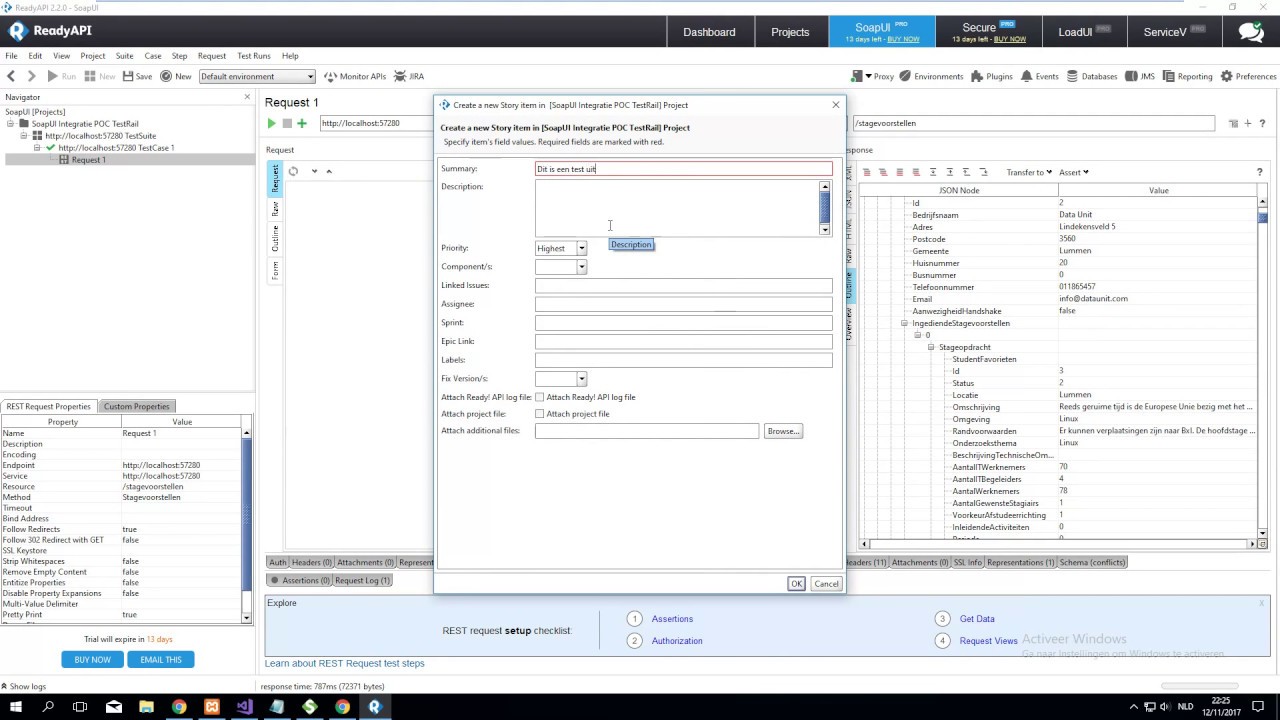This screenshot has width=1280, height=720.
Task: Click the Assignee input field
Action: point(683,304)
